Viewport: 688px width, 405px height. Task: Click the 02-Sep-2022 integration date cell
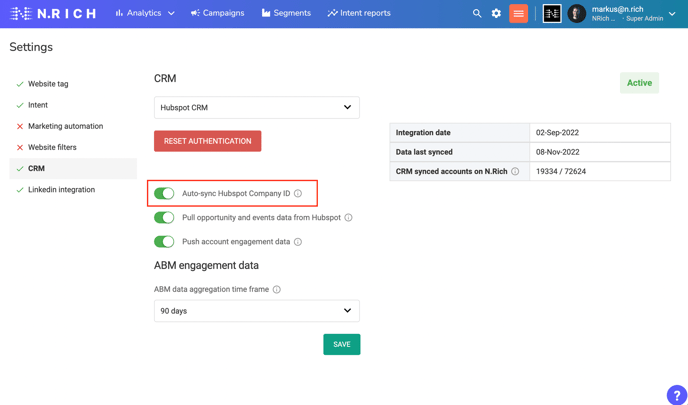(x=600, y=133)
